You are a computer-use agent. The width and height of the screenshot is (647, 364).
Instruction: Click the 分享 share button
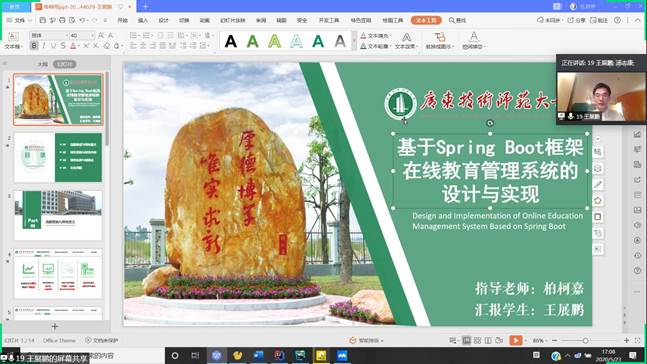point(576,20)
